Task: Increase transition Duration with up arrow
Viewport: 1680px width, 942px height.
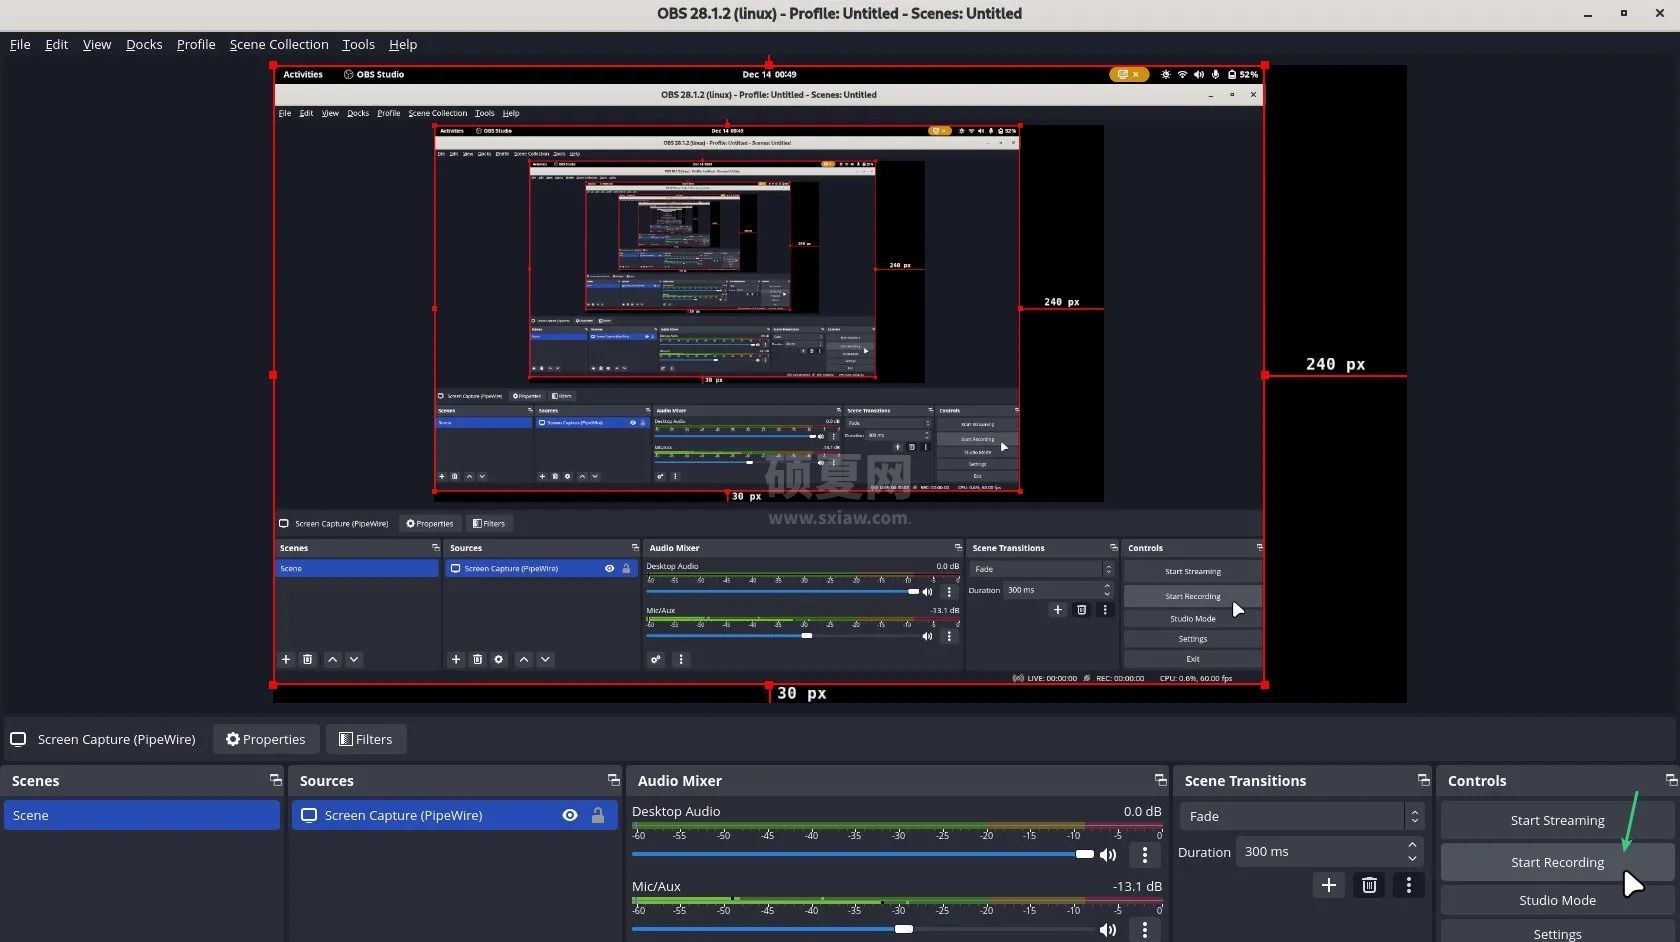Action: [x=1412, y=846]
